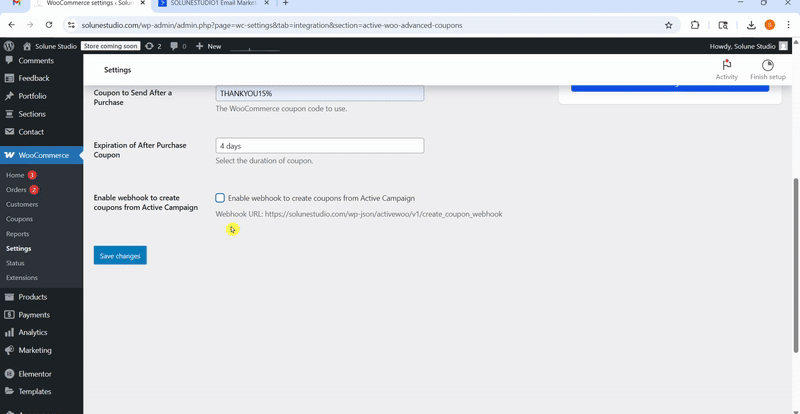View site information icon in address bar

(71, 25)
